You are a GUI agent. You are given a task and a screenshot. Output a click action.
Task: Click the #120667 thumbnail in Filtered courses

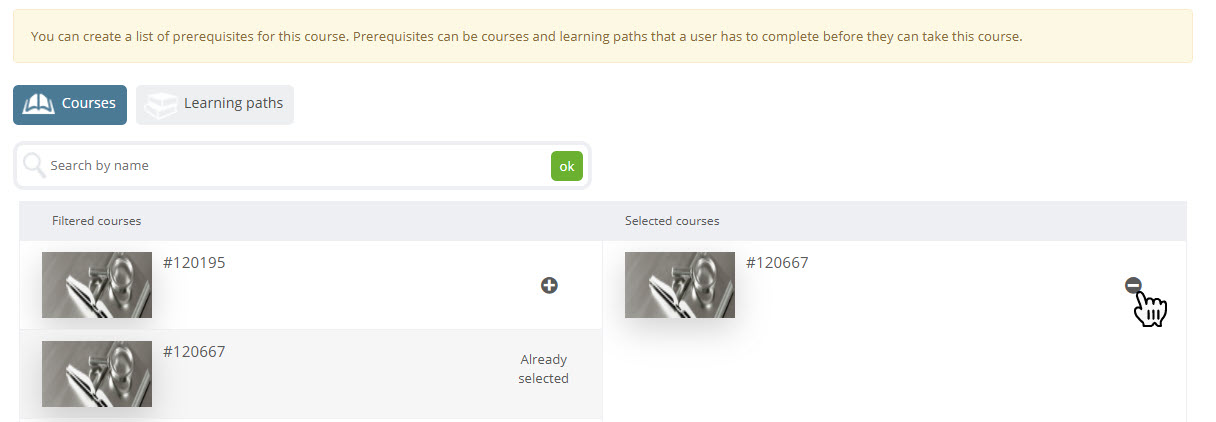click(x=97, y=374)
